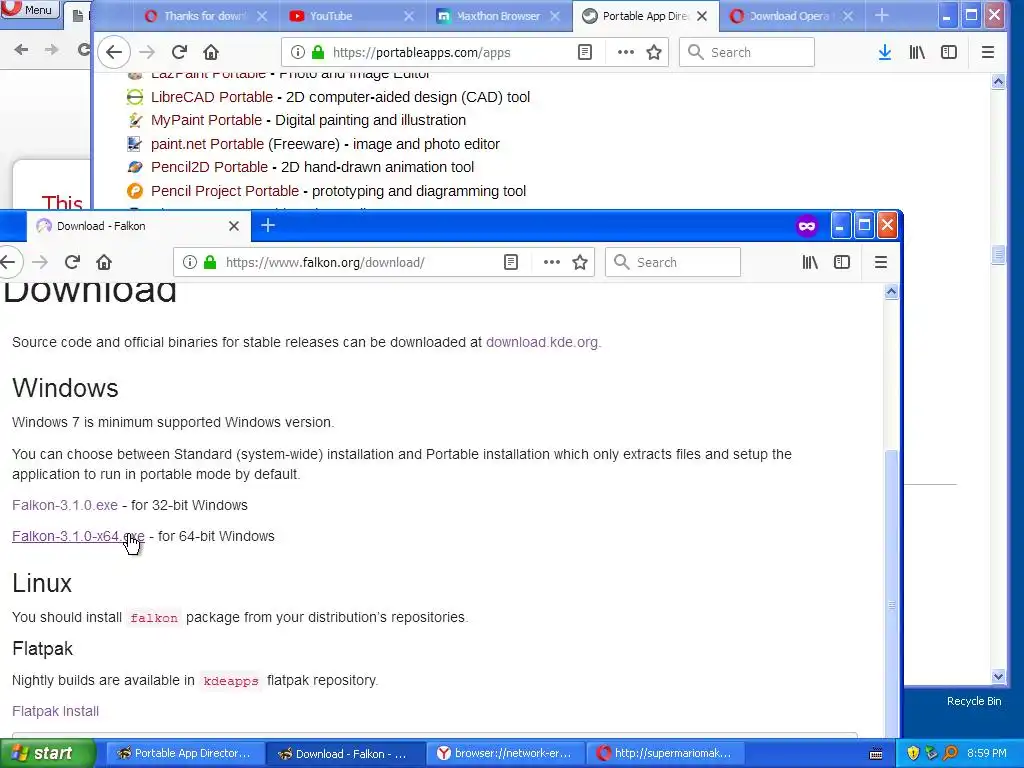Click the purple private browsing mask icon
1024x768 pixels.
coord(807,227)
